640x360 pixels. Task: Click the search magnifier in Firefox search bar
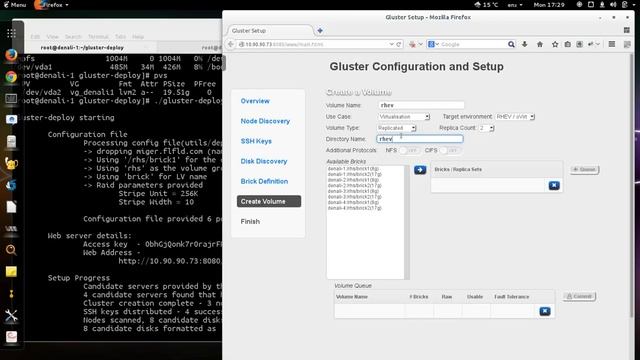click(511, 44)
